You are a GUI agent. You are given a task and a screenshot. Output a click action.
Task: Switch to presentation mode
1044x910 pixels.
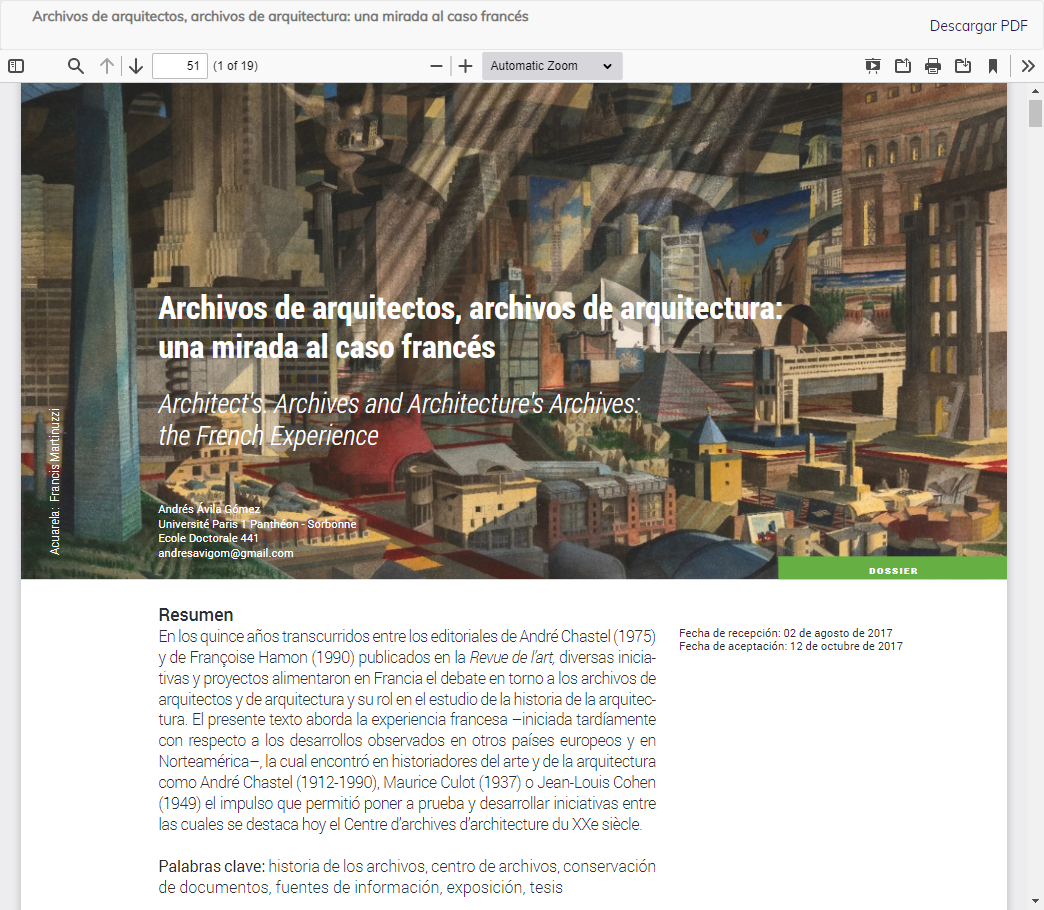pos(872,66)
